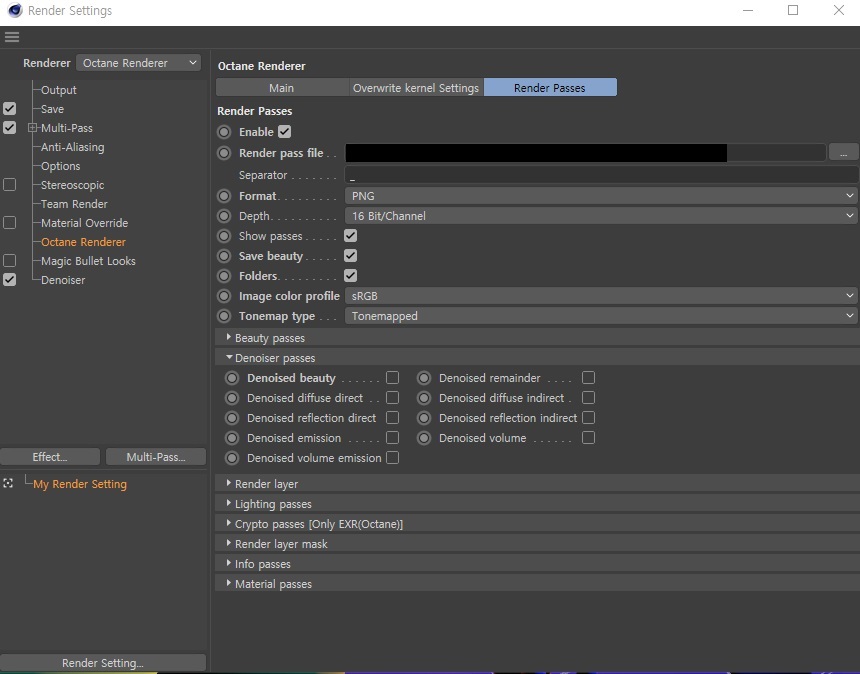This screenshot has height=674, width=860.
Task: Click the animation dot for Denoised remainder
Action: click(424, 378)
